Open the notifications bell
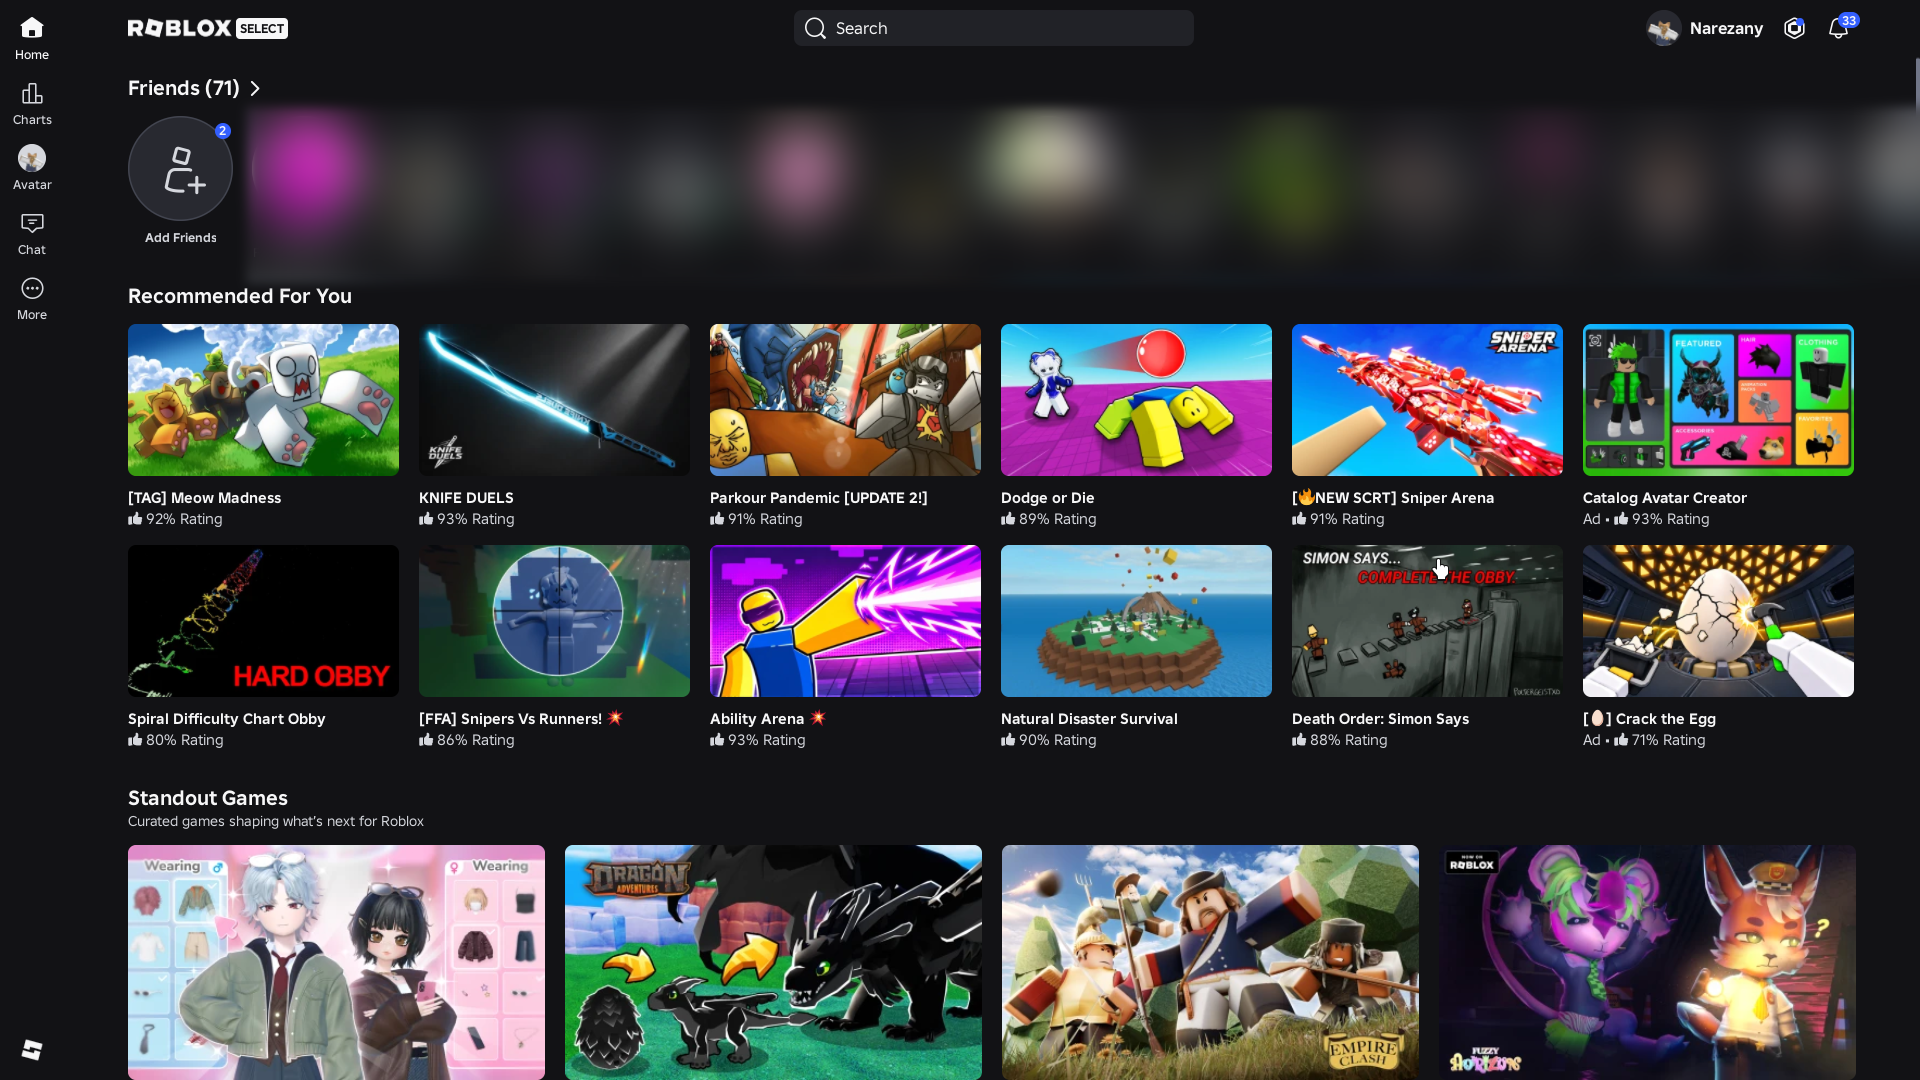 [x=1838, y=28]
